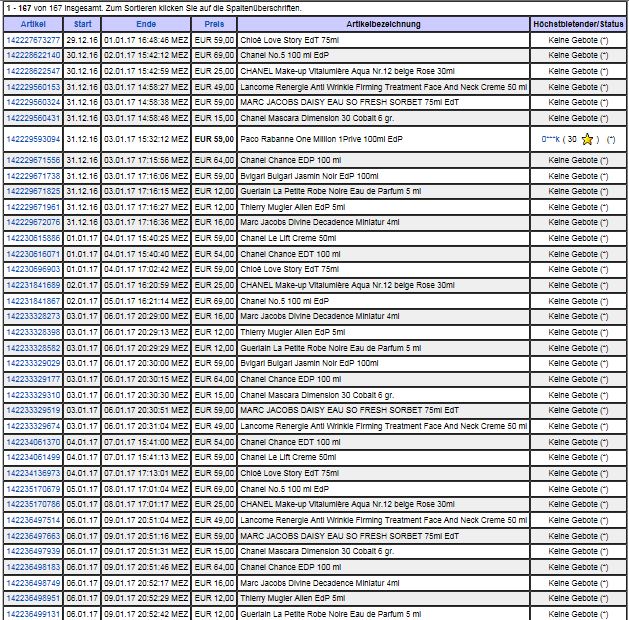629x620 pixels.
Task: Open article number 142229560153
Action: click(x=33, y=87)
